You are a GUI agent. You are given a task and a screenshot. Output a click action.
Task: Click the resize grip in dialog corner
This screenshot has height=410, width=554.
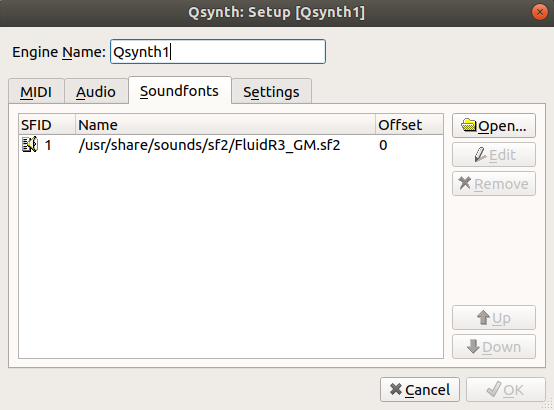click(549, 405)
